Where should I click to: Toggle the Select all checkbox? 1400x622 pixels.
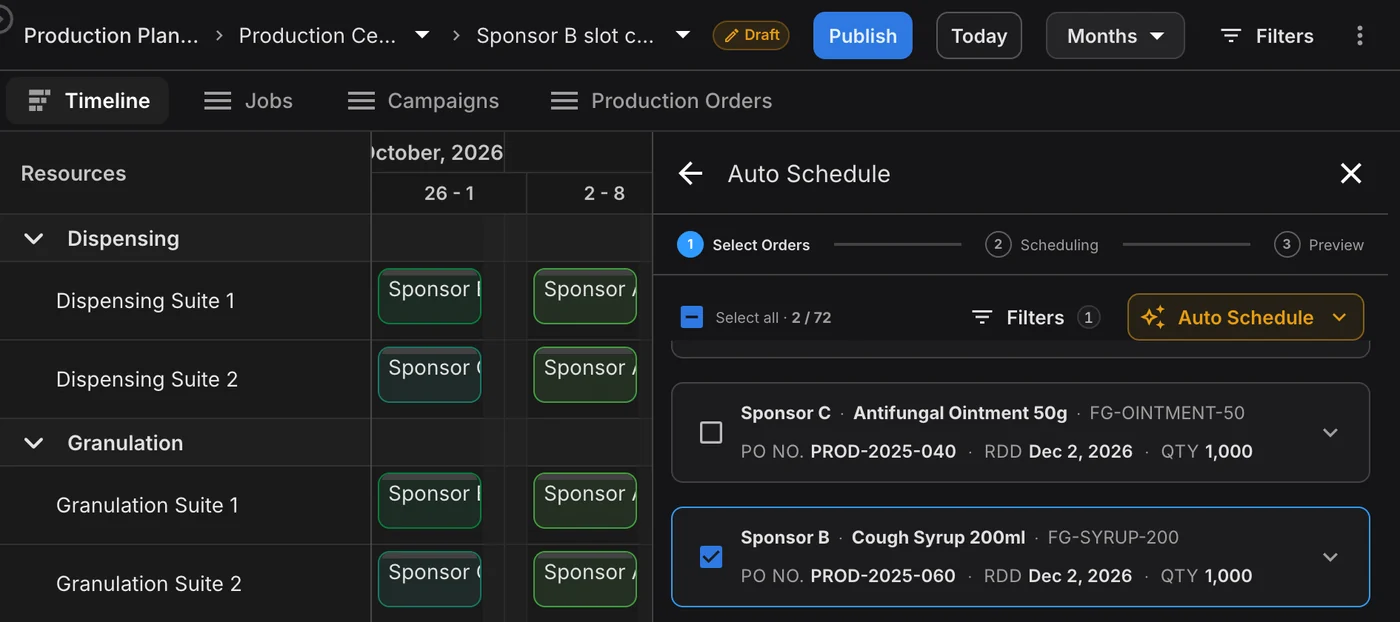point(692,317)
